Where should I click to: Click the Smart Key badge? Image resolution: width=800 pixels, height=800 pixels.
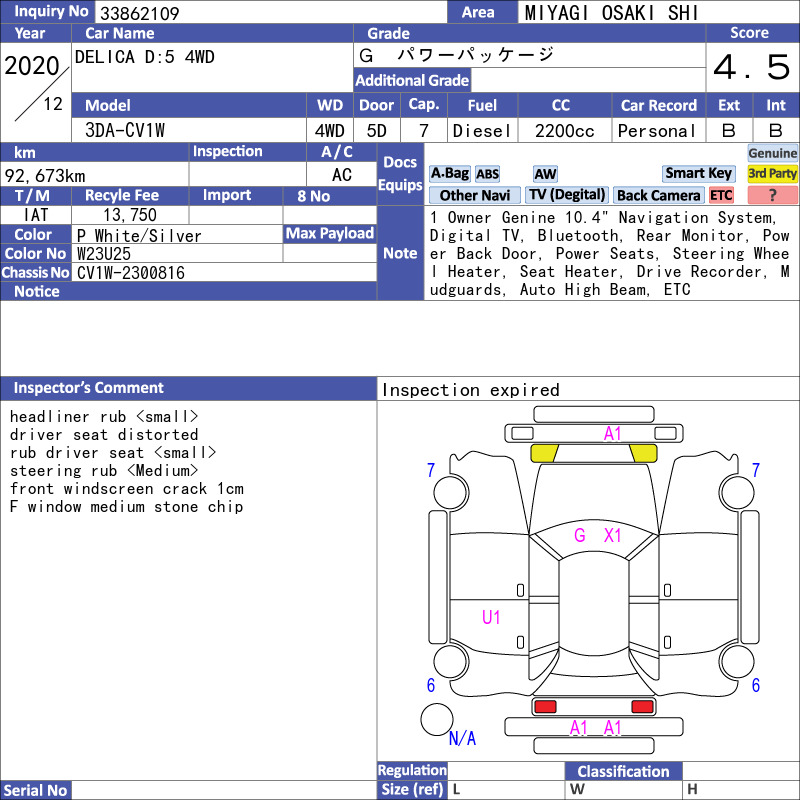698,173
